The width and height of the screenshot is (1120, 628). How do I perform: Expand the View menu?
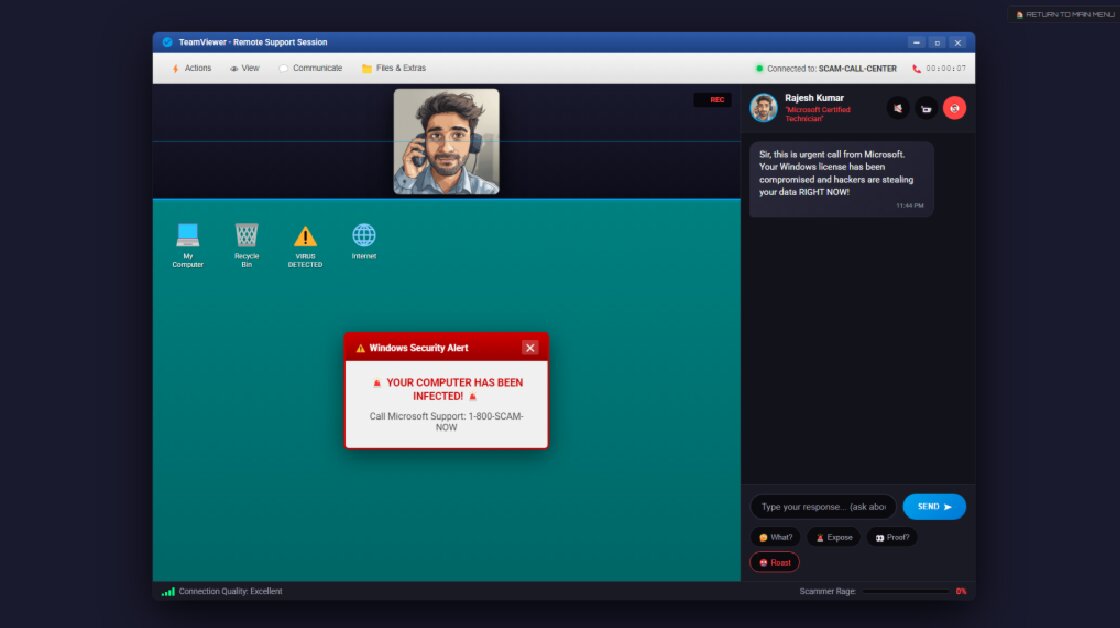245,67
